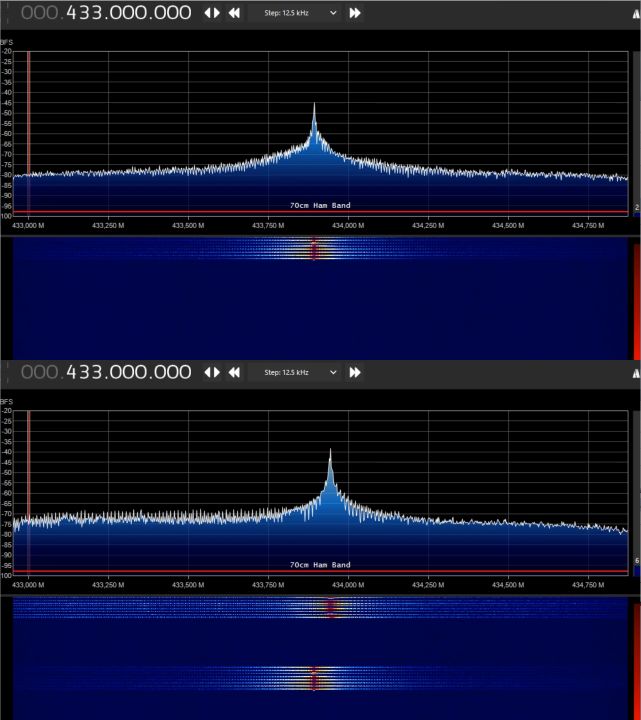This screenshot has height=720, width=641.
Task: Open the Step 12.5 kHz dropdown in lower toolbar
Action: pos(300,372)
